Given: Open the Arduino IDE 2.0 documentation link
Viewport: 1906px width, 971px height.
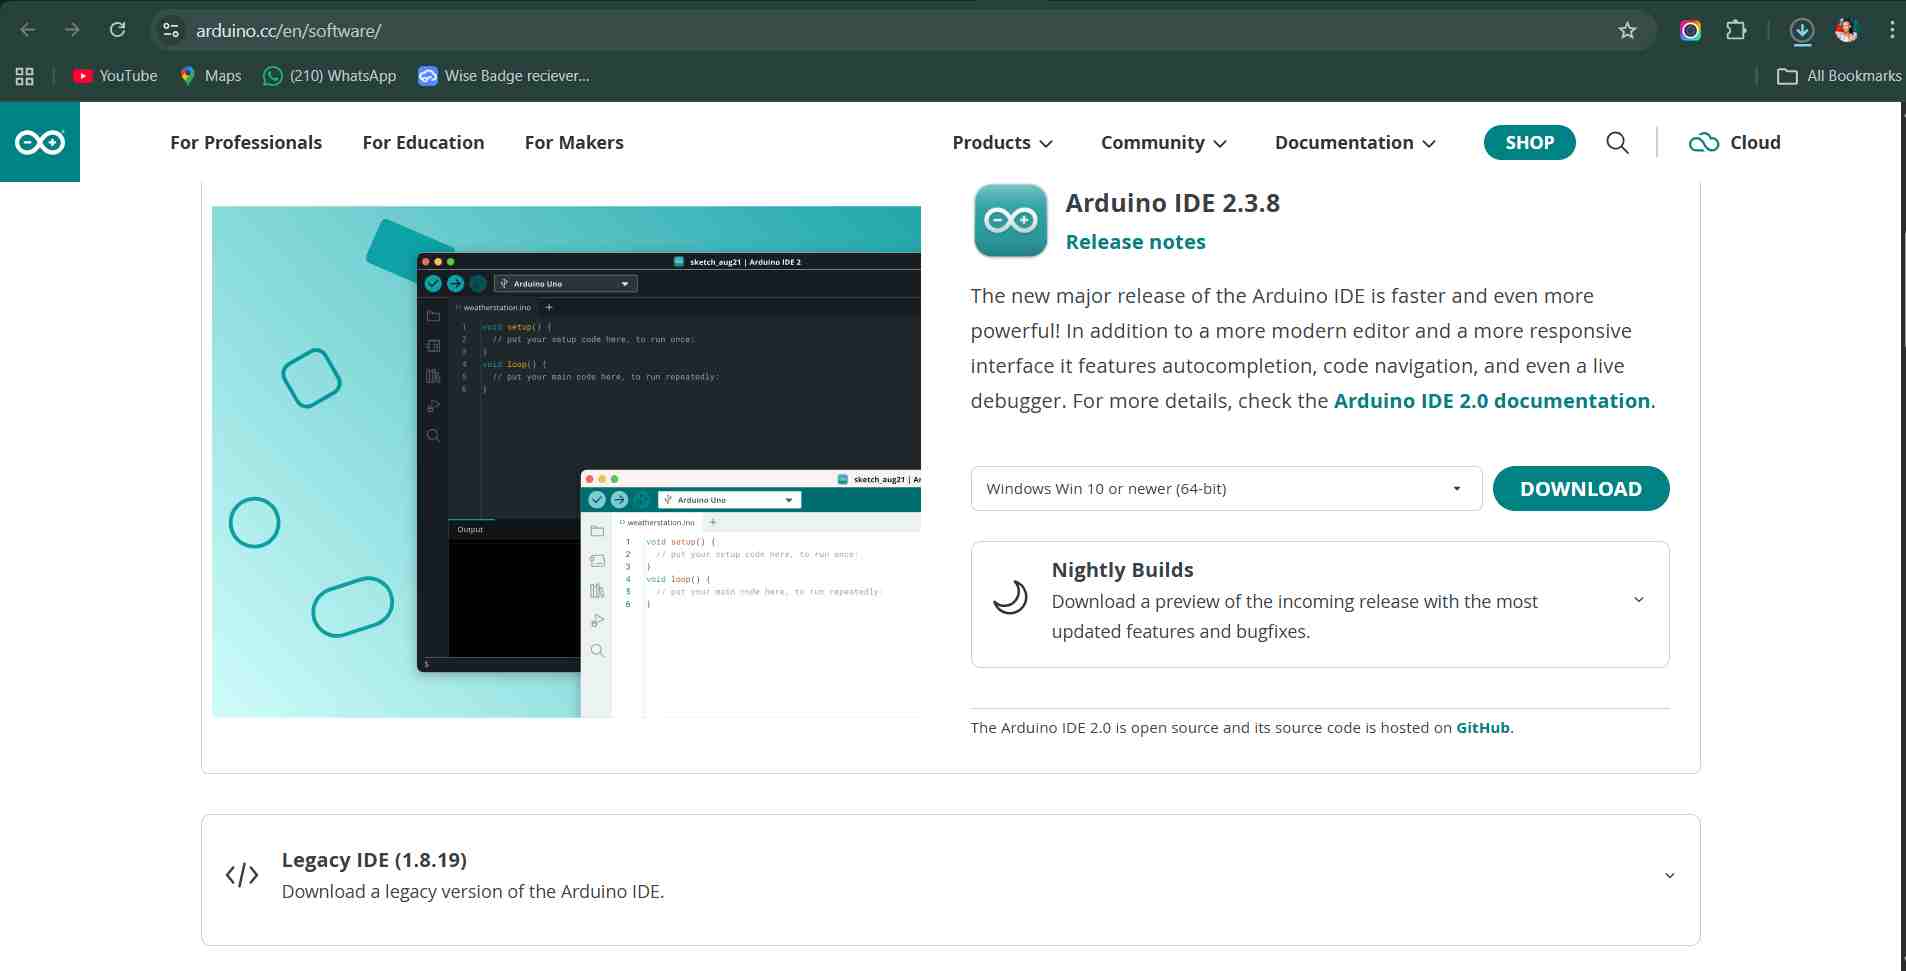Looking at the screenshot, I should click(x=1492, y=401).
